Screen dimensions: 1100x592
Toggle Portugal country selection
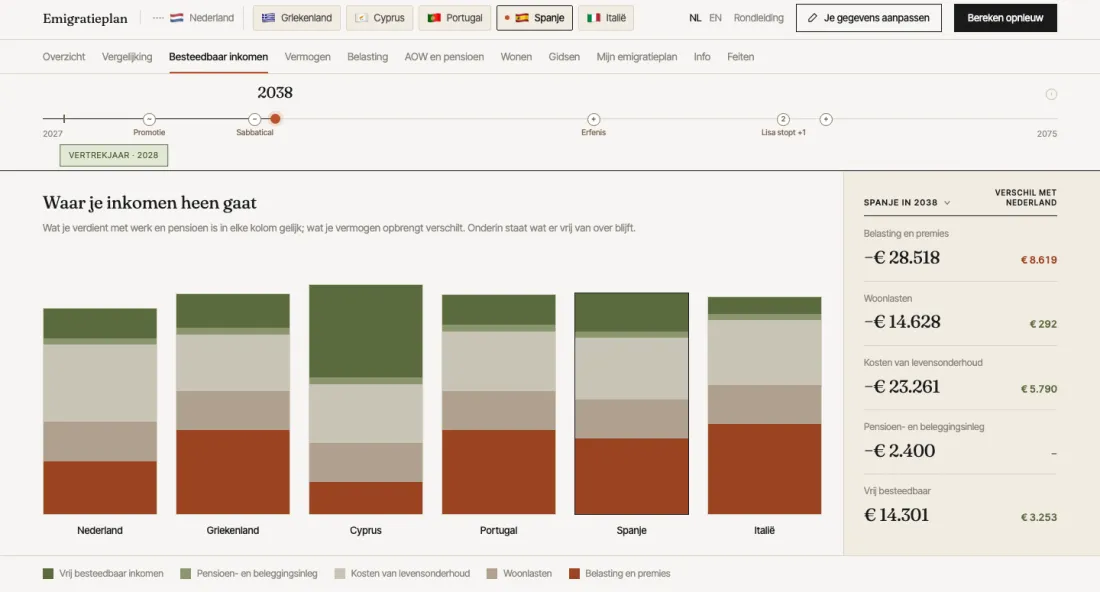pyautogui.click(x=455, y=18)
